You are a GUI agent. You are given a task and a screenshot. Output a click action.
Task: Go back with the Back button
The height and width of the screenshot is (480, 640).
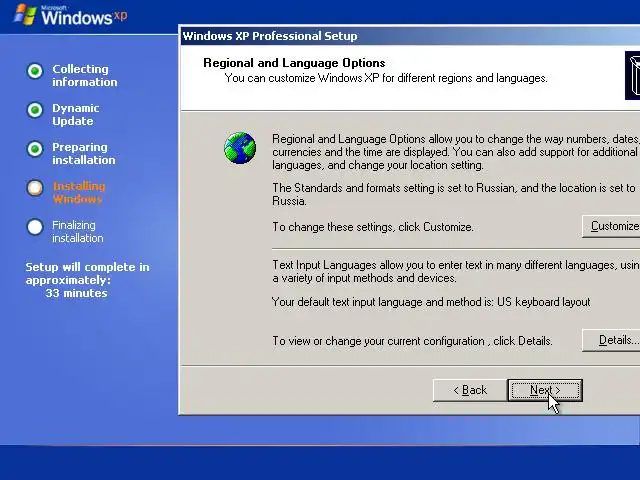point(470,390)
